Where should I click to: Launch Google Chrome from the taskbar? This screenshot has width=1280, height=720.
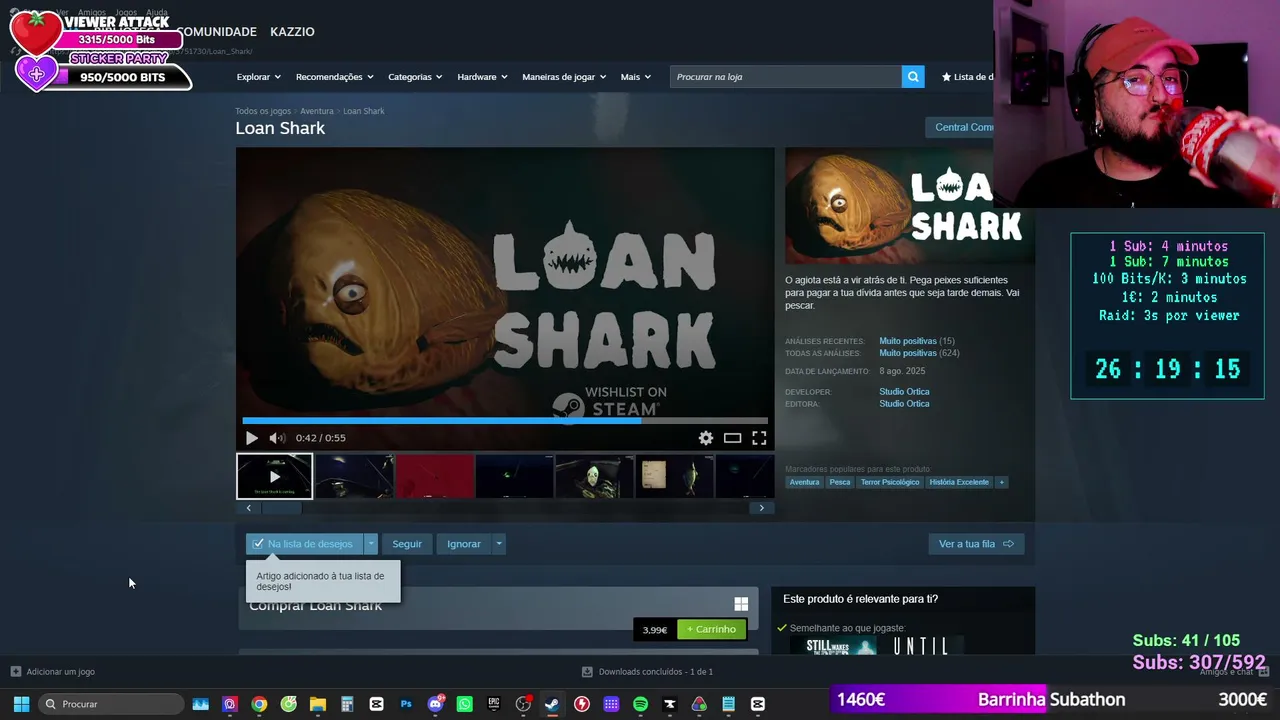(259, 704)
